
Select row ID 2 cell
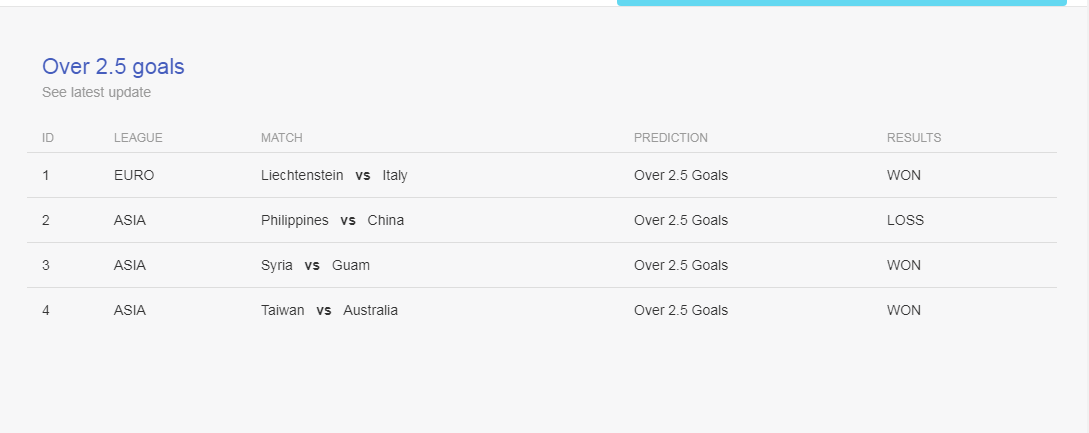pos(46,220)
